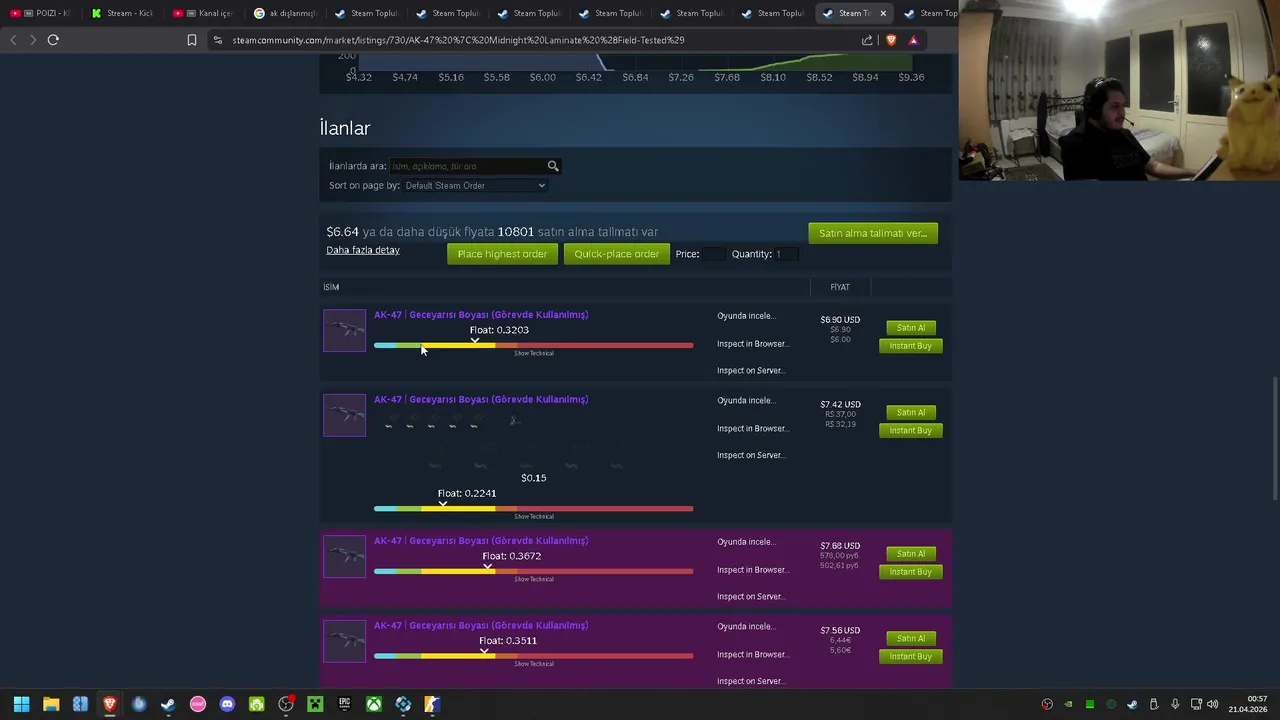1280x720 pixels.
Task: Open Discord from the taskbar
Action: pos(227,704)
